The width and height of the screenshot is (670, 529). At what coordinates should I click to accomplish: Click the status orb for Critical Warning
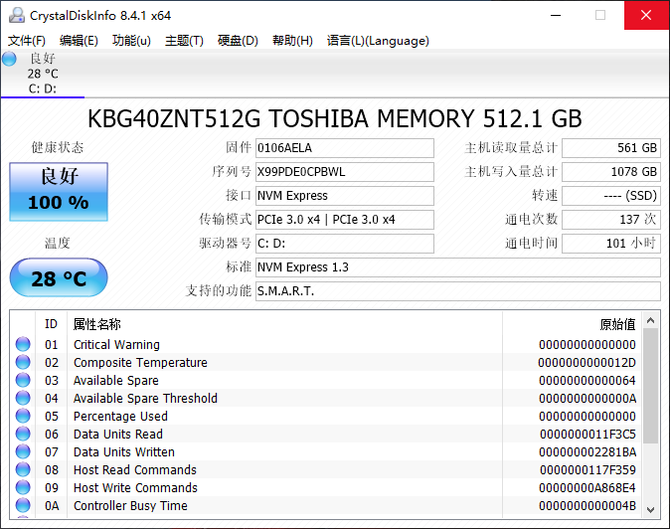(x=23, y=345)
